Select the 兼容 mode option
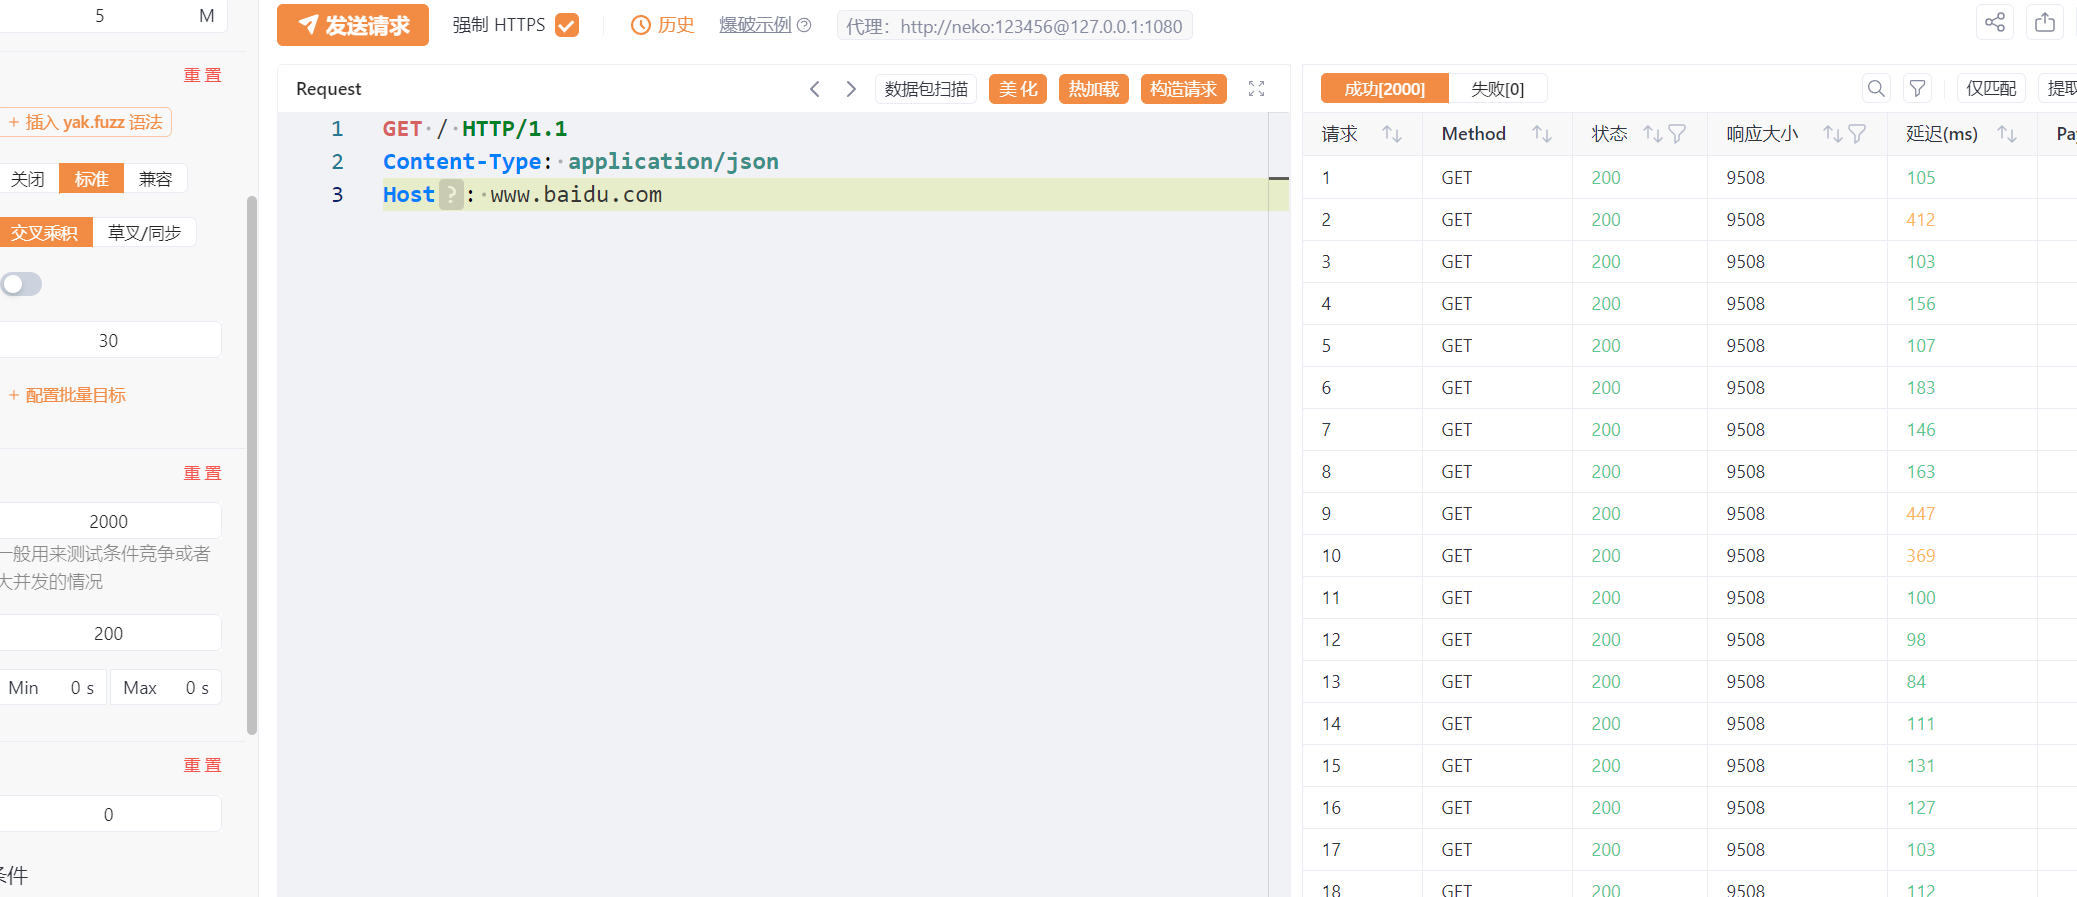The width and height of the screenshot is (2077, 897). point(155,179)
